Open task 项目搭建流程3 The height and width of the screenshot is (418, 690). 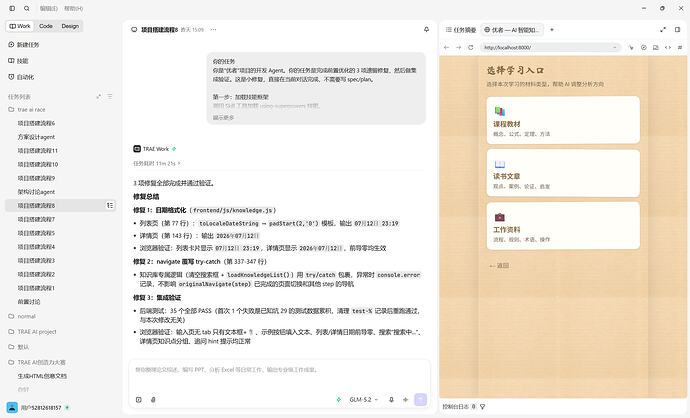click(36, 260)
